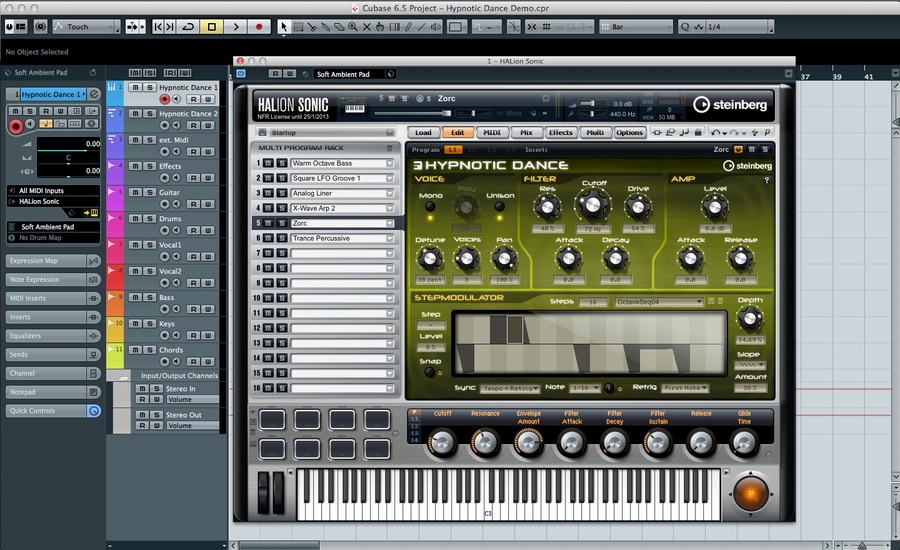
Task: Click the pitch bend wheel
Action: (x=263, y=493)
